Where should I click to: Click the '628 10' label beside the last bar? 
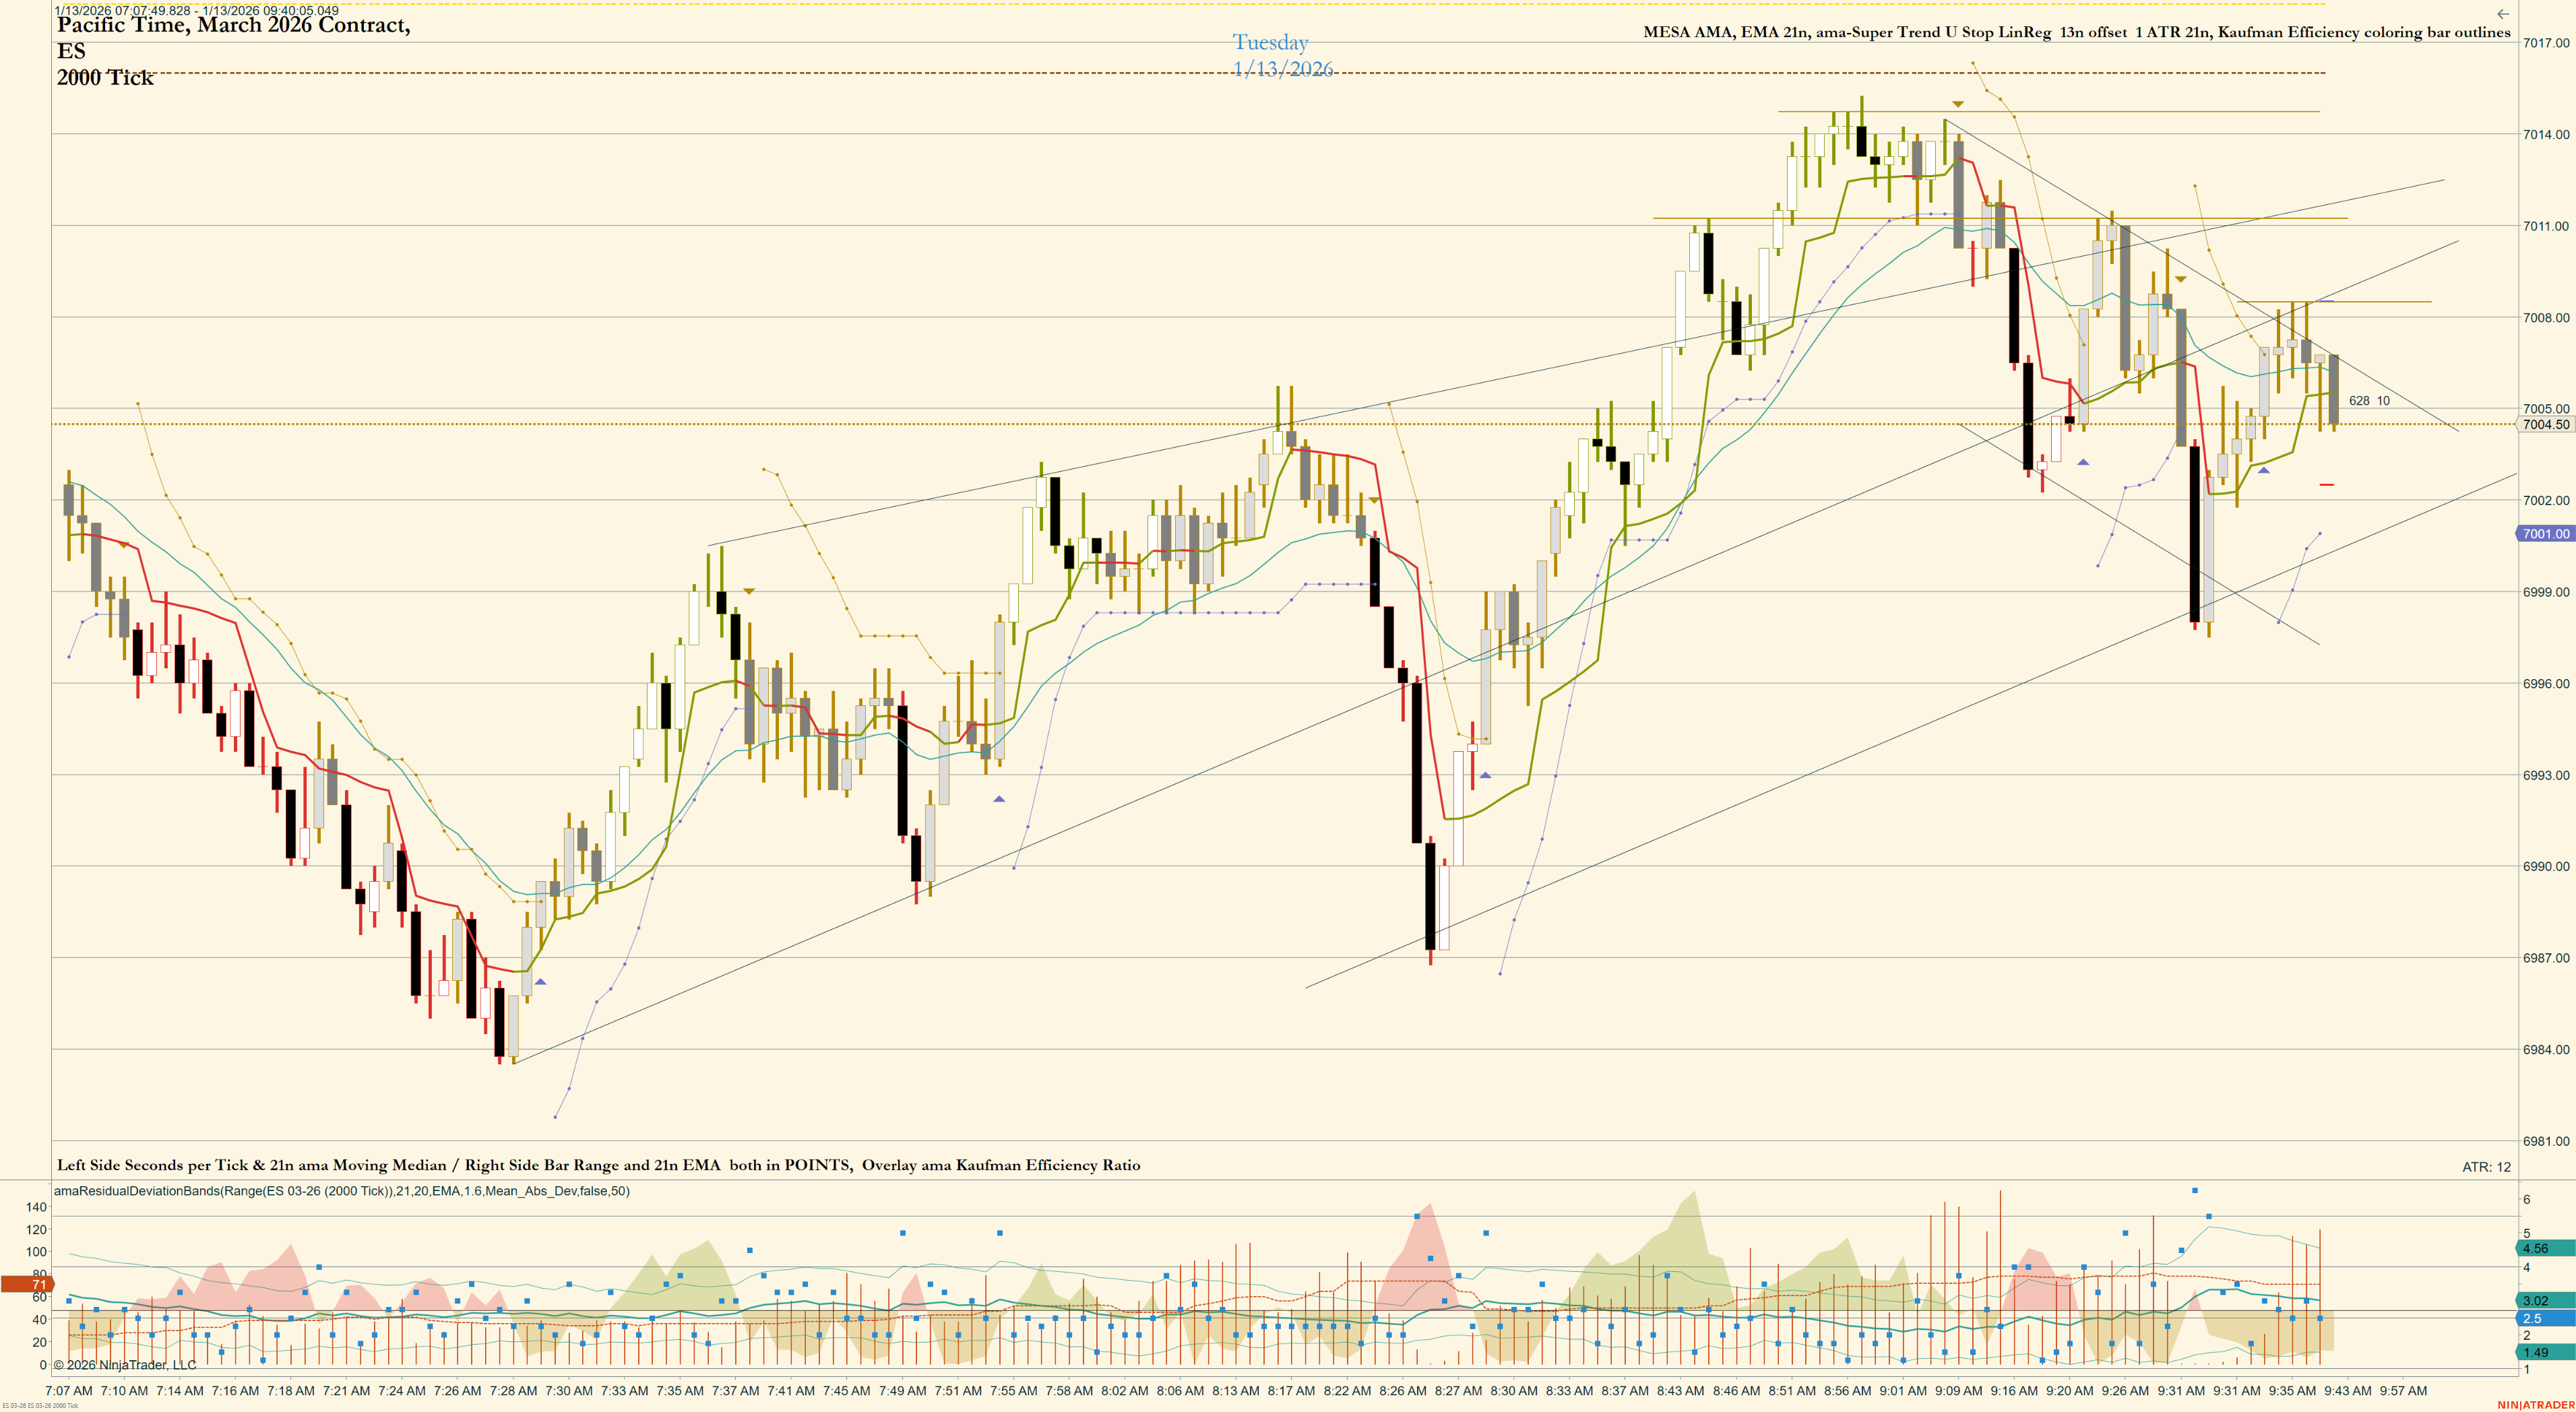click(x=2369, y=401)
